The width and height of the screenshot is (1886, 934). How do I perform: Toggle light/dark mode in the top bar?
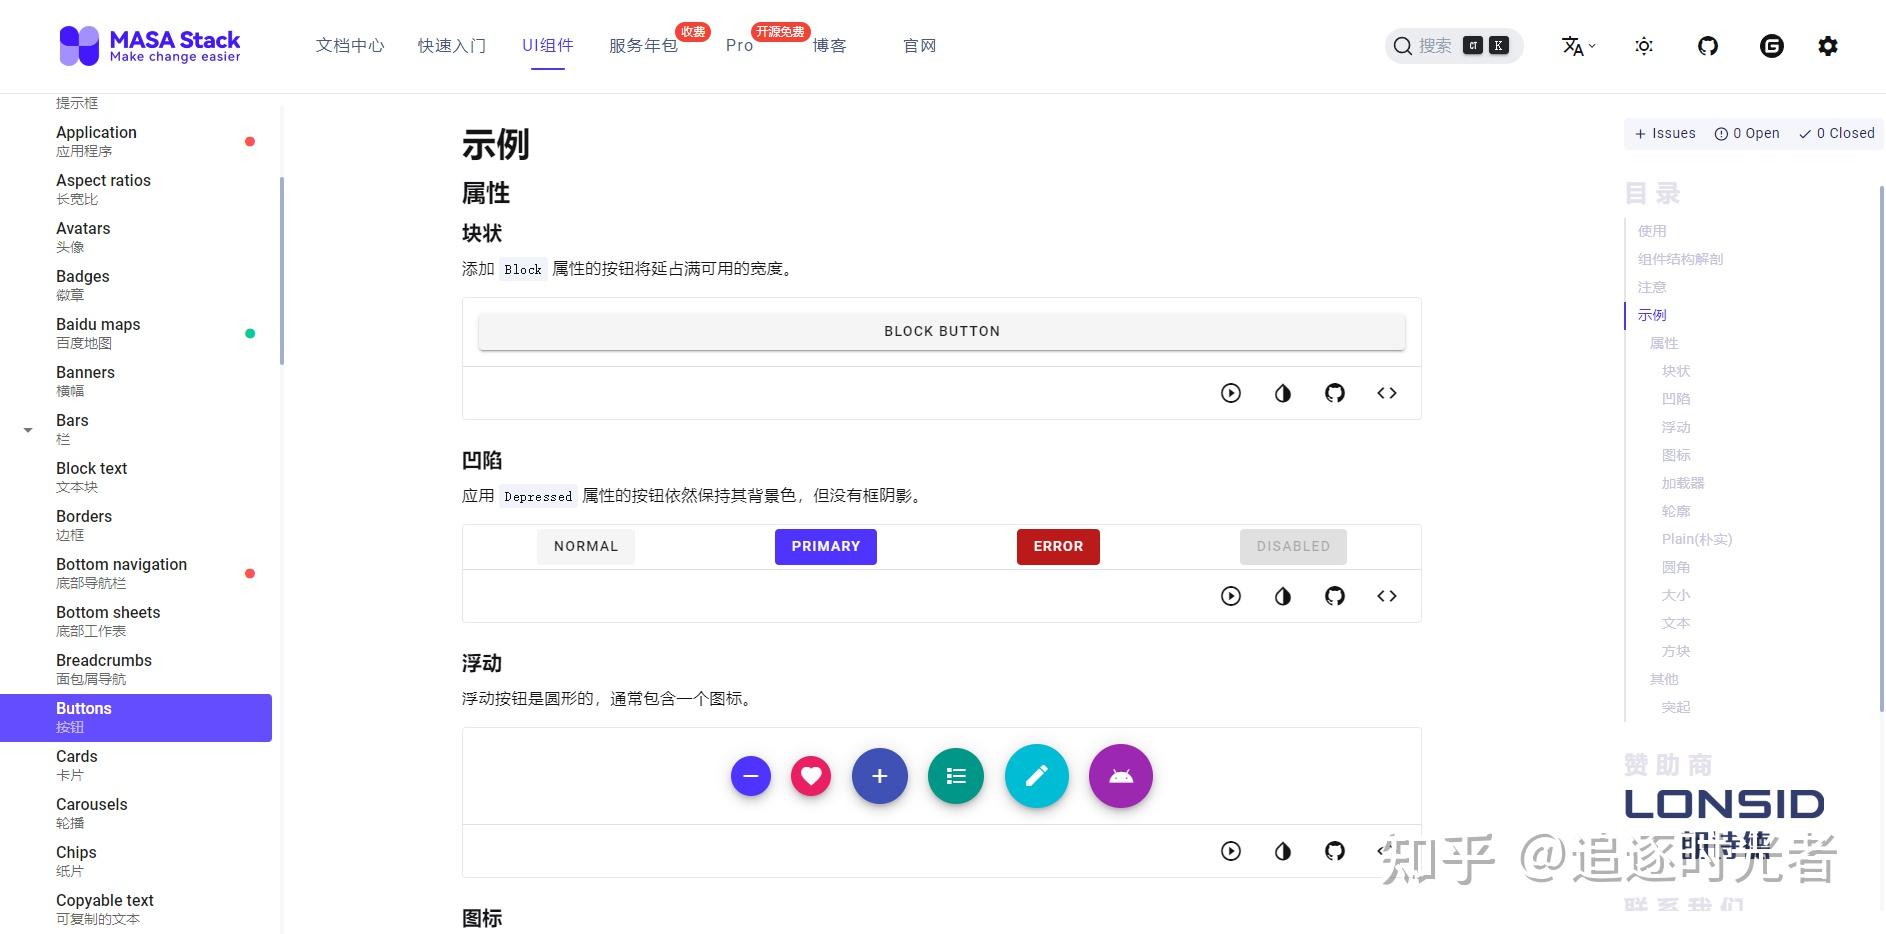[x=1643, y=45]
